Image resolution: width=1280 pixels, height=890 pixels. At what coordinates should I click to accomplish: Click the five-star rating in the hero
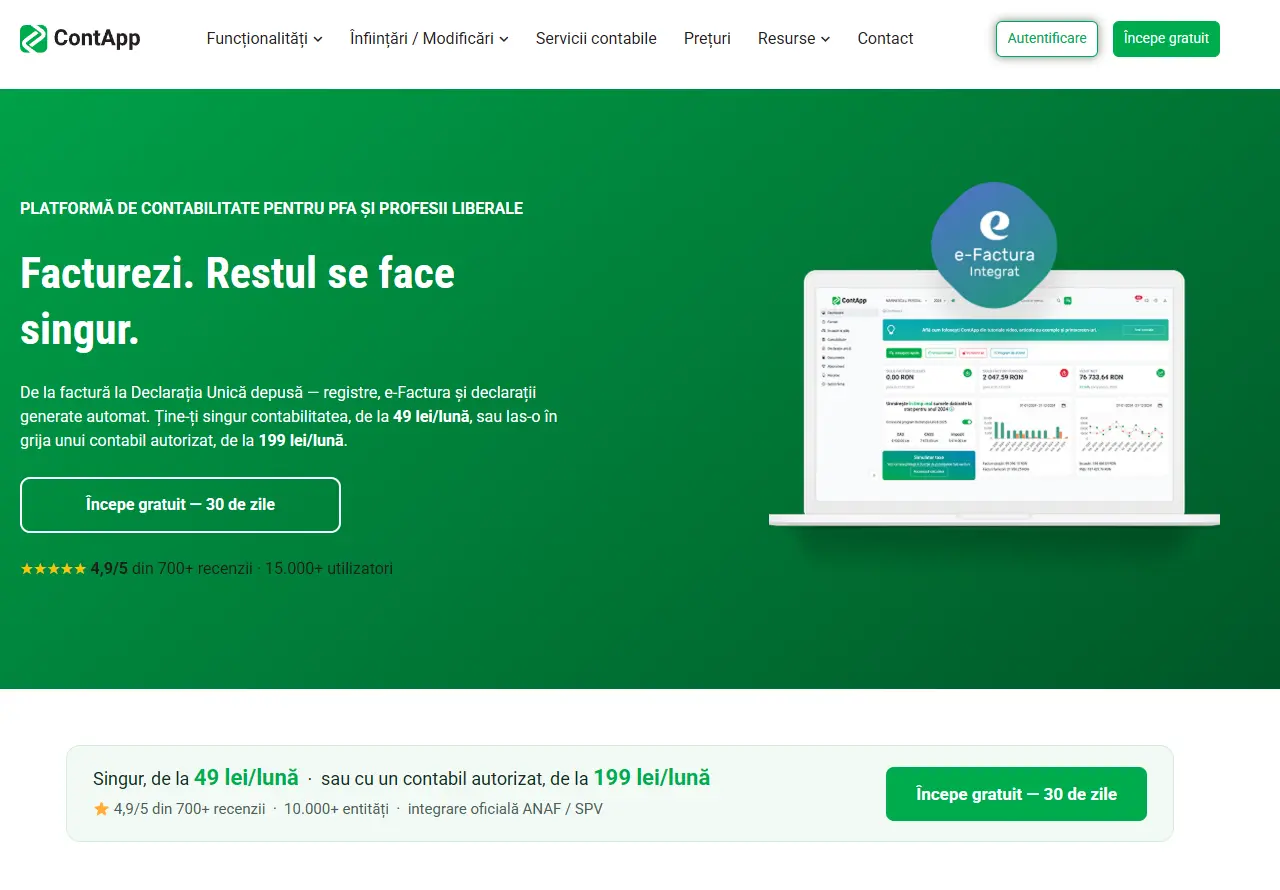click(x=53, y=568)
